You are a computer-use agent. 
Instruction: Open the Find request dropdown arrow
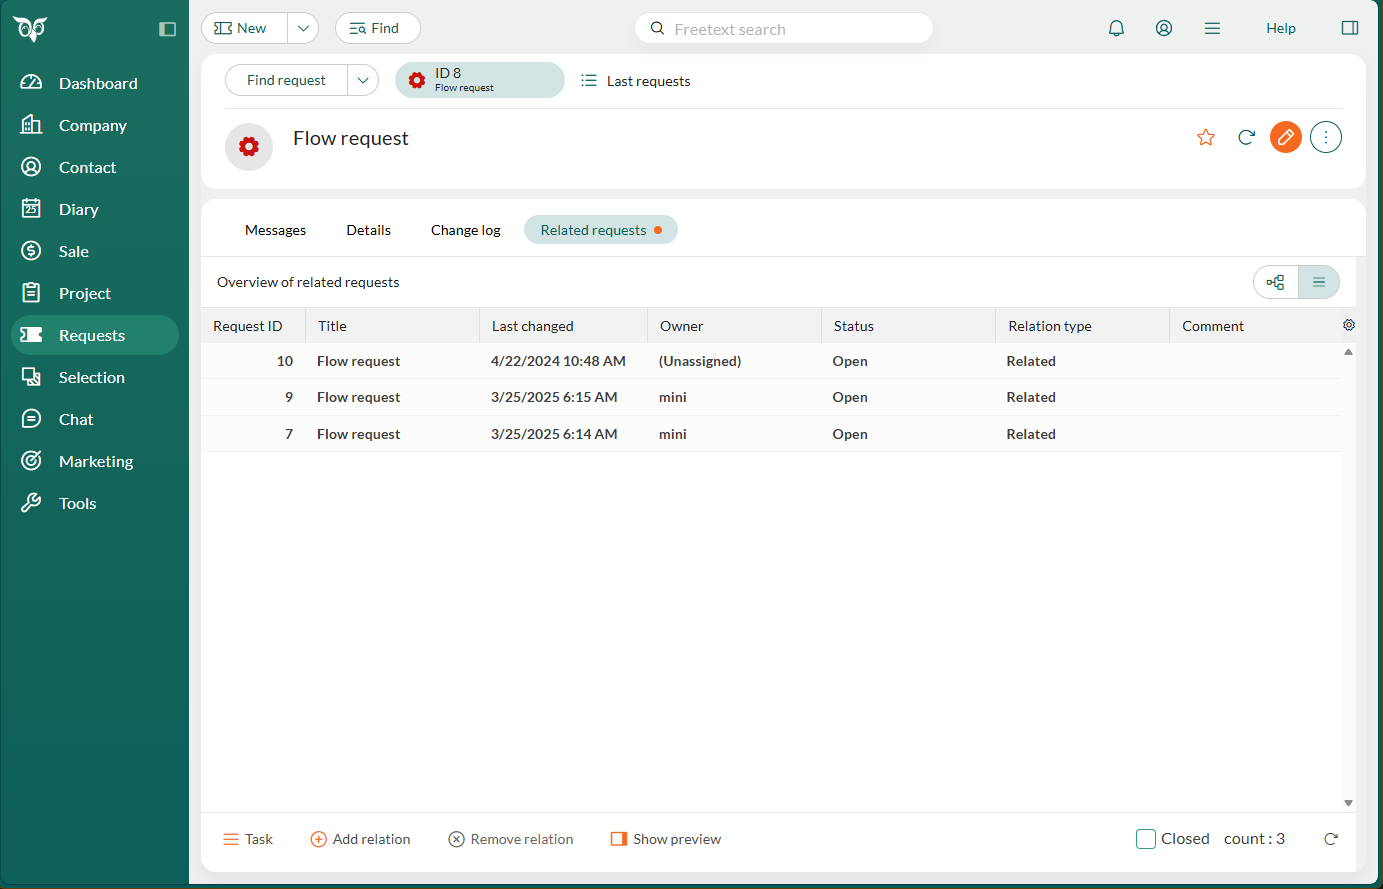(x=363, y=80)
